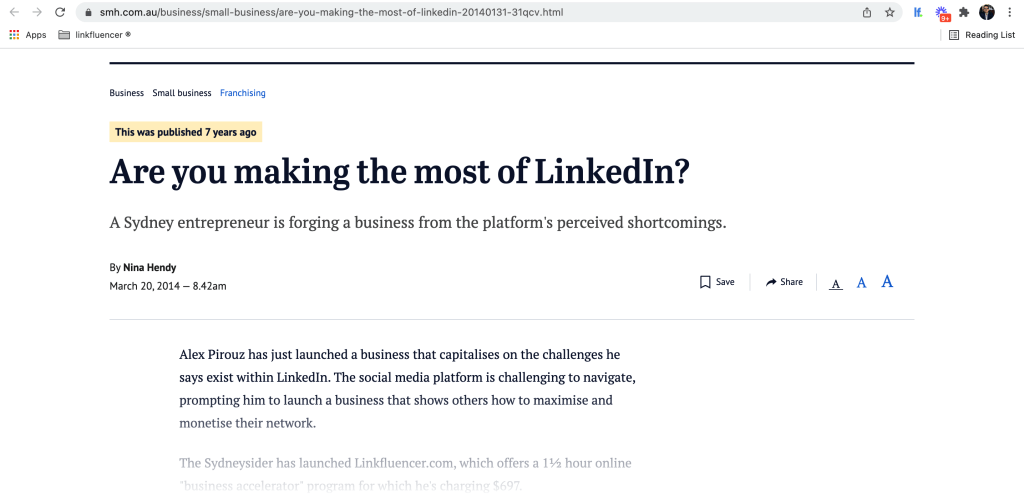Open the linkfluencer bookmark folder
Image resolution: width=1024 pixels, height=500 pixels.
point(95,35)
